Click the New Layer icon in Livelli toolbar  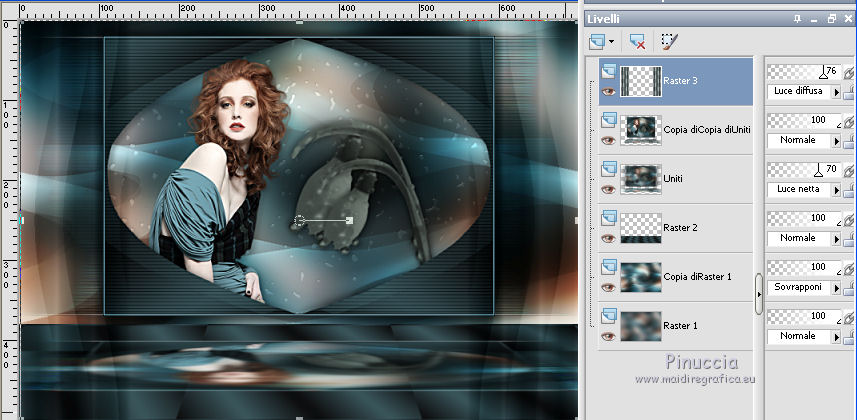tap(597, 42)
